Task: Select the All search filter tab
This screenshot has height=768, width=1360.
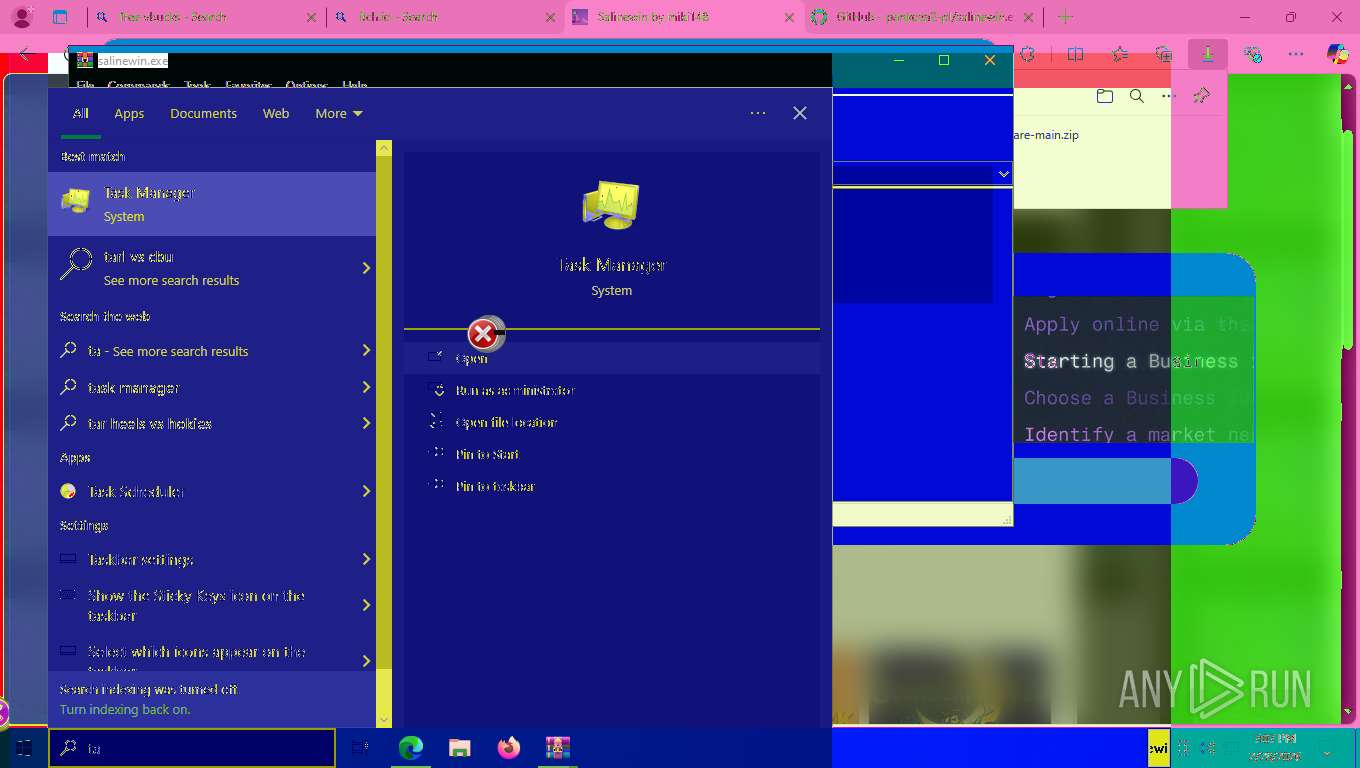Action: pyautogui.click(x=80, y=113)
